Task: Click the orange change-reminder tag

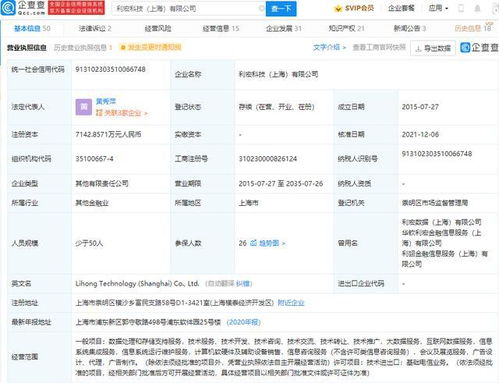Action: click(x=151, y=47)
